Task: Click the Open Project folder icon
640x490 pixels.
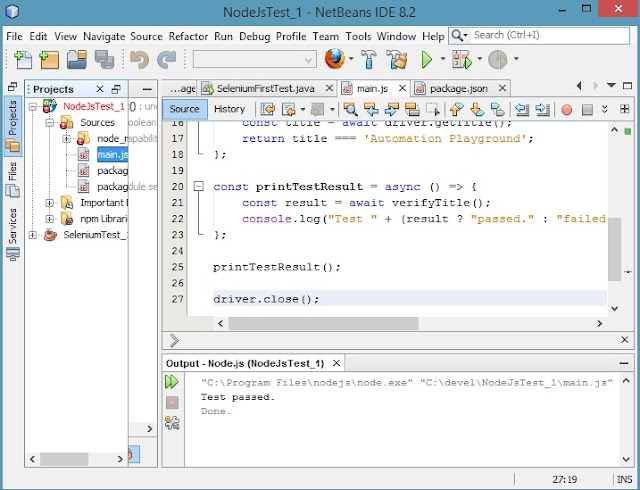Action: (77, 60)
